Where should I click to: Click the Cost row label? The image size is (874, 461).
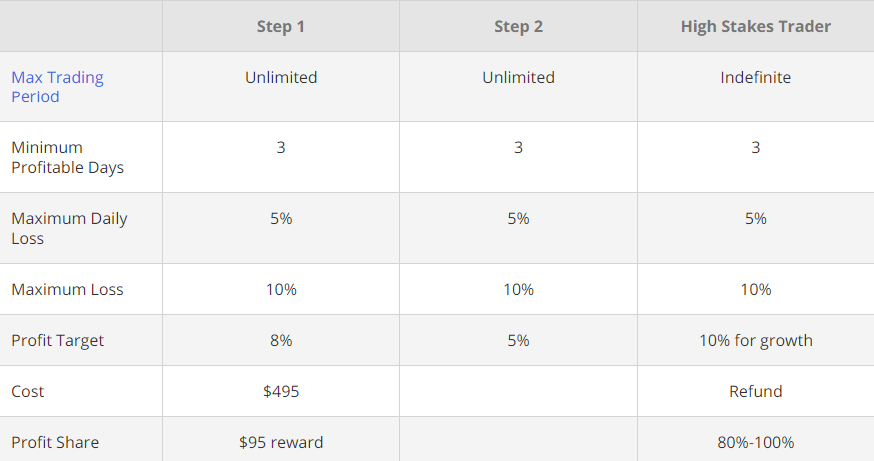[28, 392]
